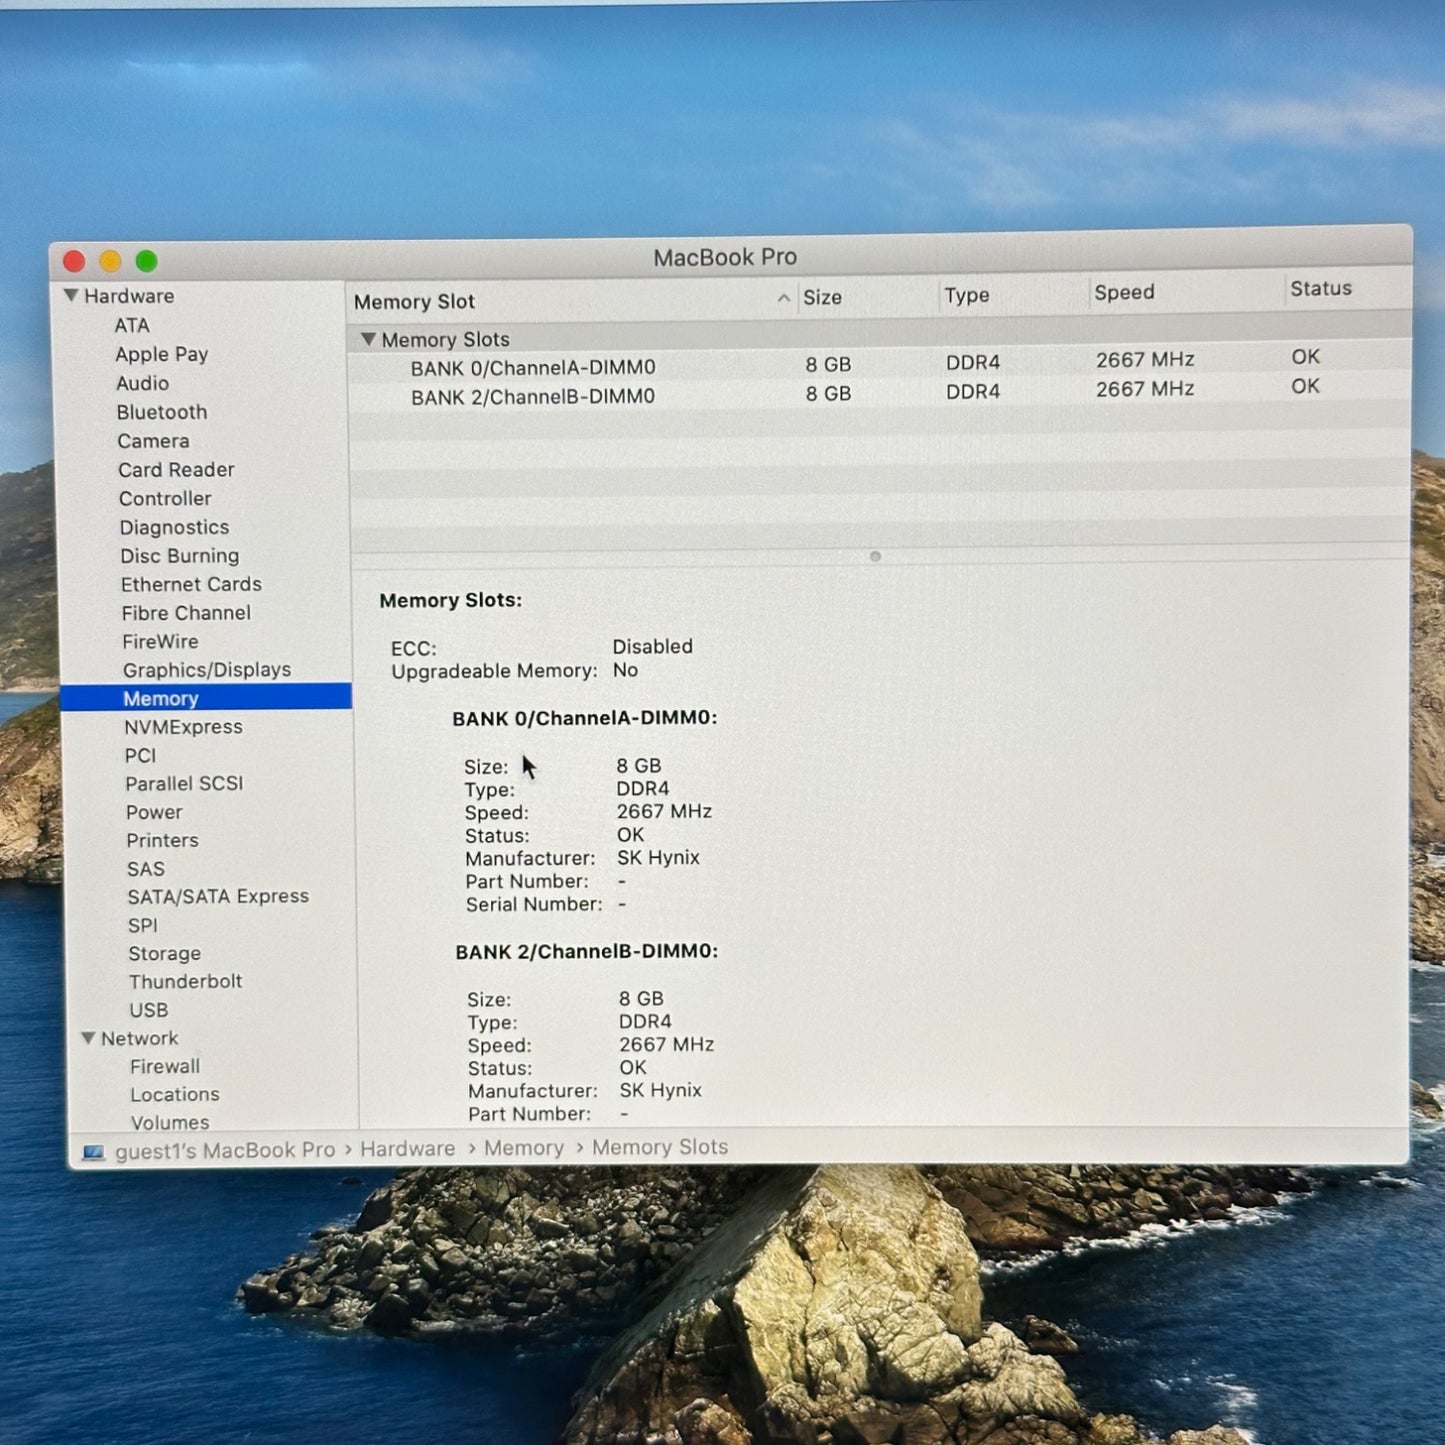
Task: Open Diagnostics in the sidebar
Action: point(174,527)
